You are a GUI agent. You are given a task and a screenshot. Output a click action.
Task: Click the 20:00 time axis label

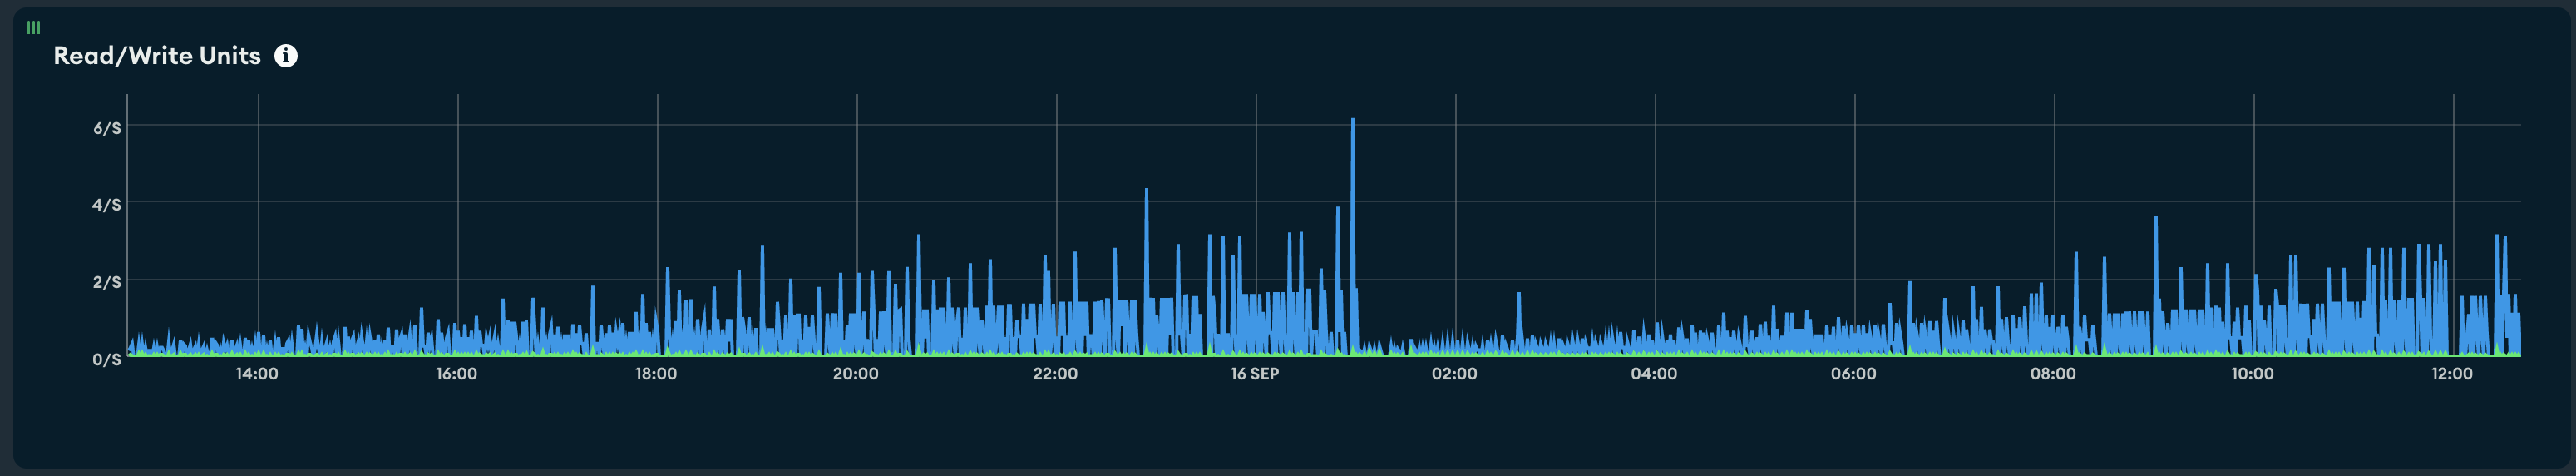[856, 374]
